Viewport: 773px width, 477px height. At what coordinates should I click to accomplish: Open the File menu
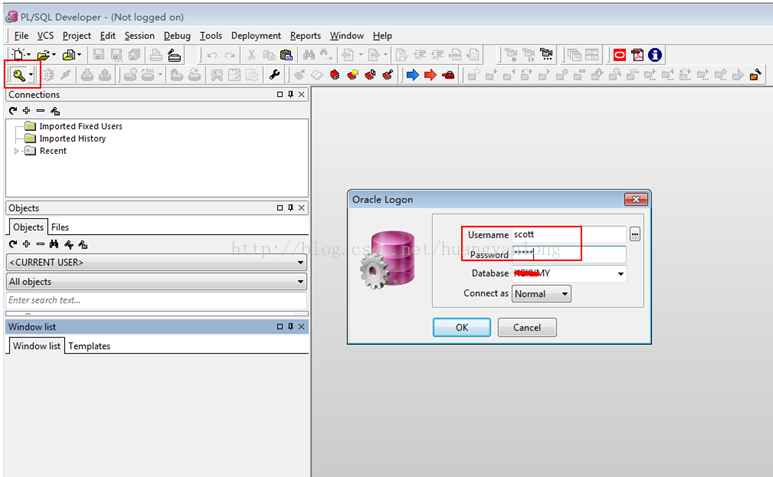(21, 35)
